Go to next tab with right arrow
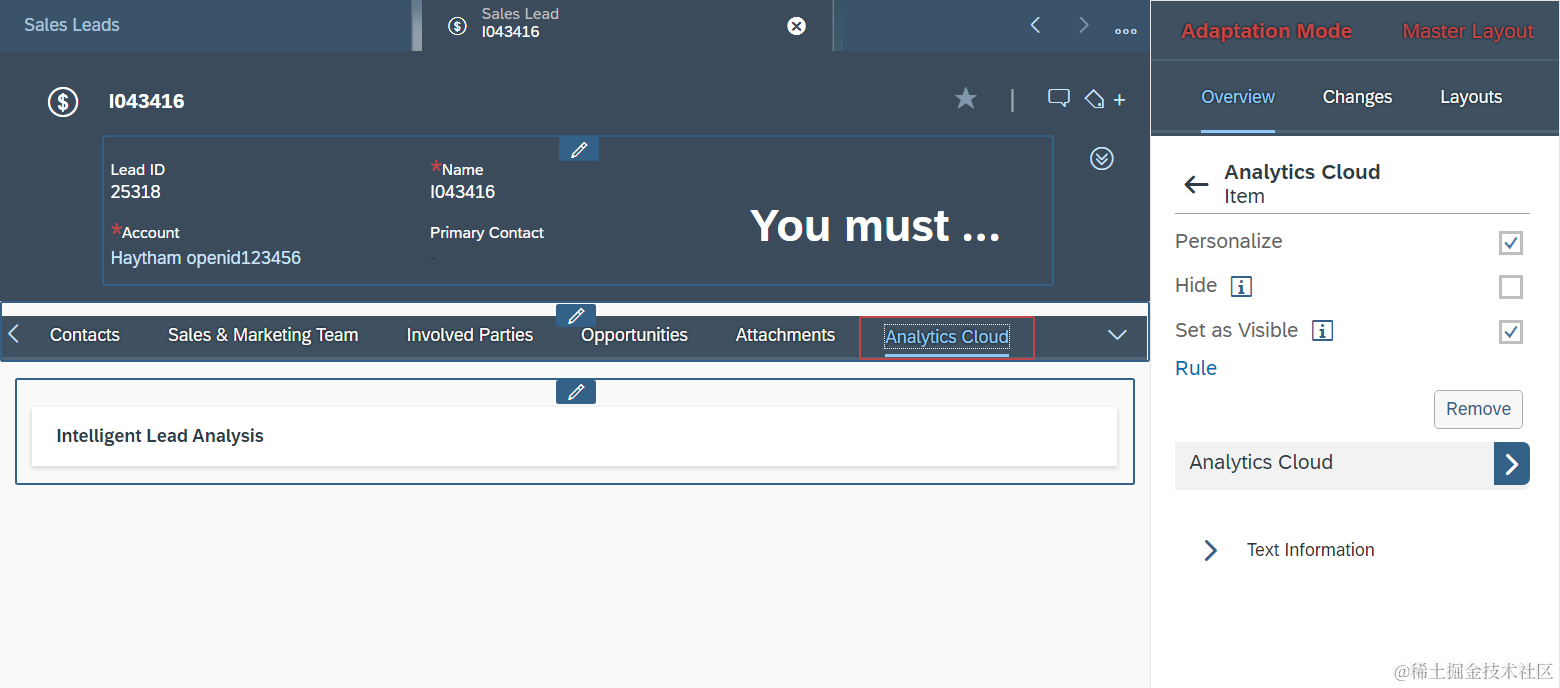The height and width of the screenshot is (688, 1560). [x=1083, y=25]
